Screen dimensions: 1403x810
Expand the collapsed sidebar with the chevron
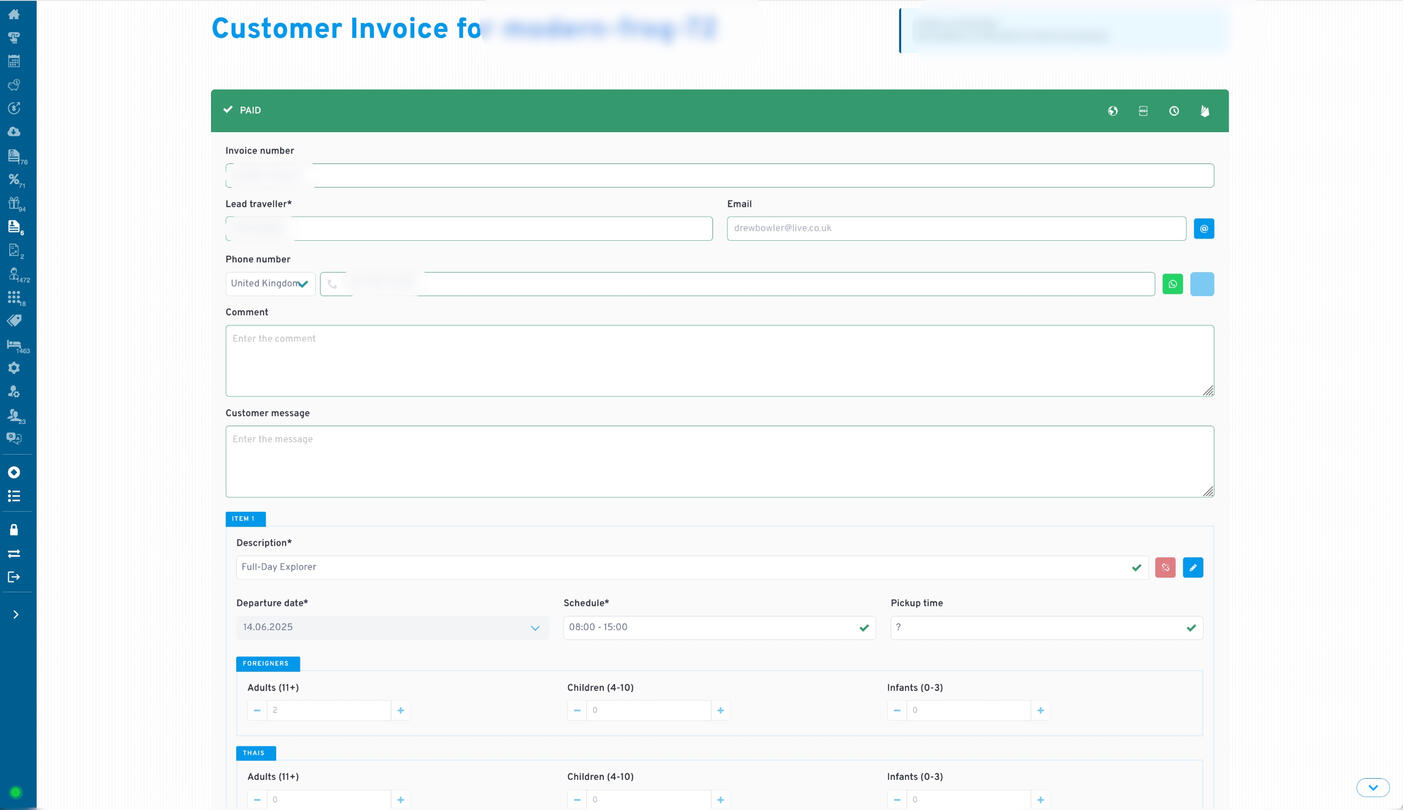point(17,614)
